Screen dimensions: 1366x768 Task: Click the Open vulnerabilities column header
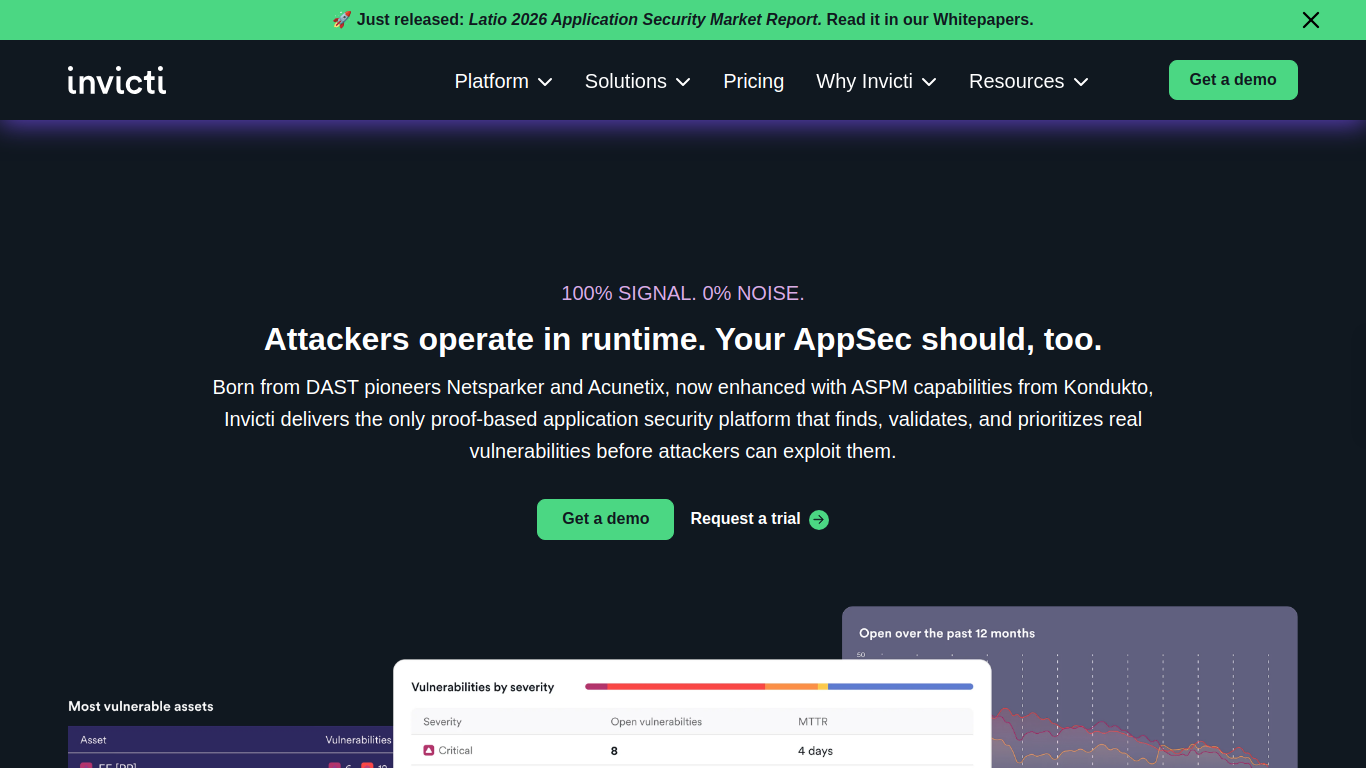point(656,721)
